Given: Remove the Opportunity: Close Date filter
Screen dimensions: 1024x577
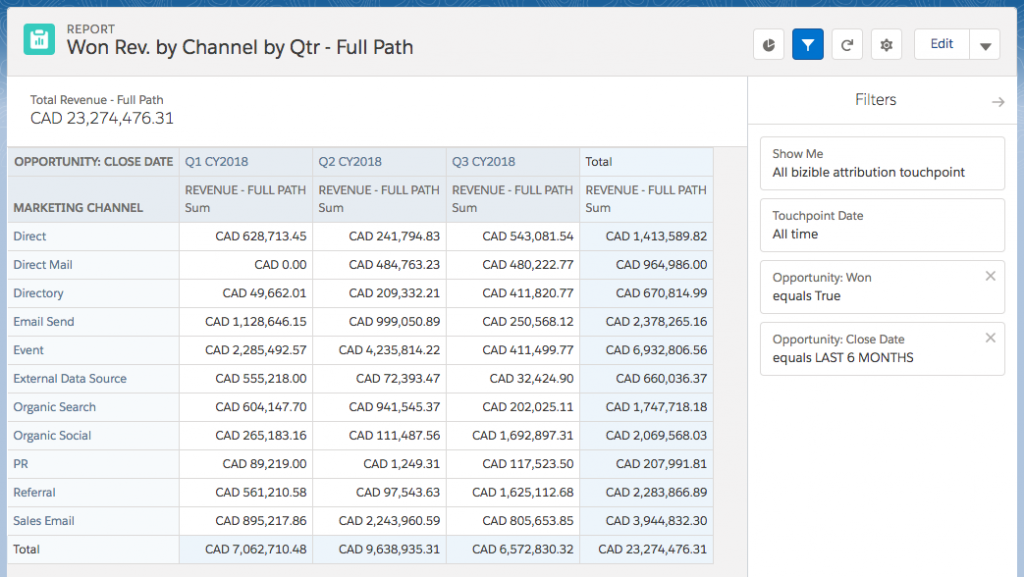Looking at the screenshot, I should pos(990,338).
